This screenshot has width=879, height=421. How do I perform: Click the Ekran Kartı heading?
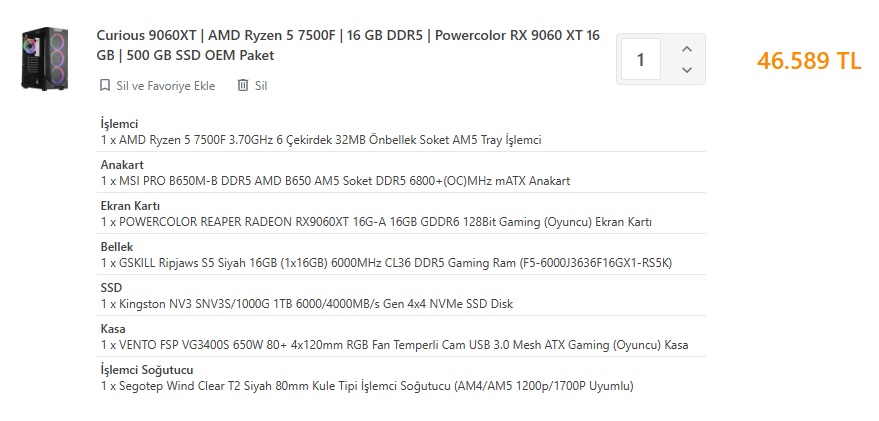pos(130,206)
